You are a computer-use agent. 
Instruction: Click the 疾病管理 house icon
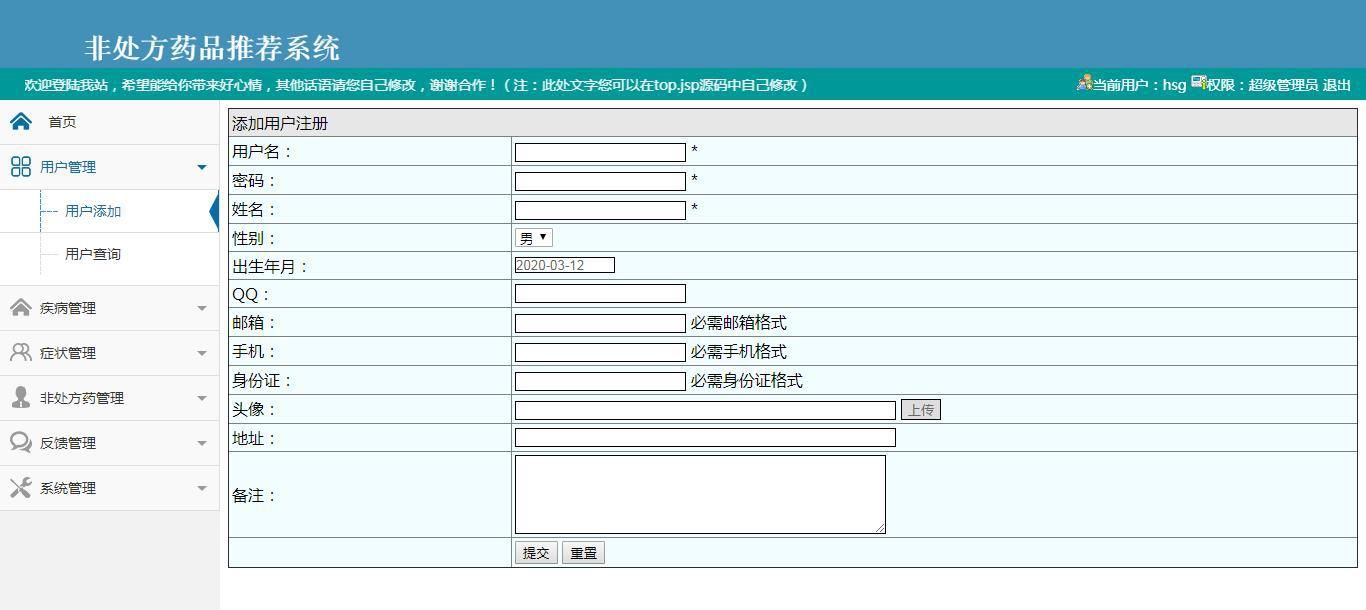pos(21,307)
